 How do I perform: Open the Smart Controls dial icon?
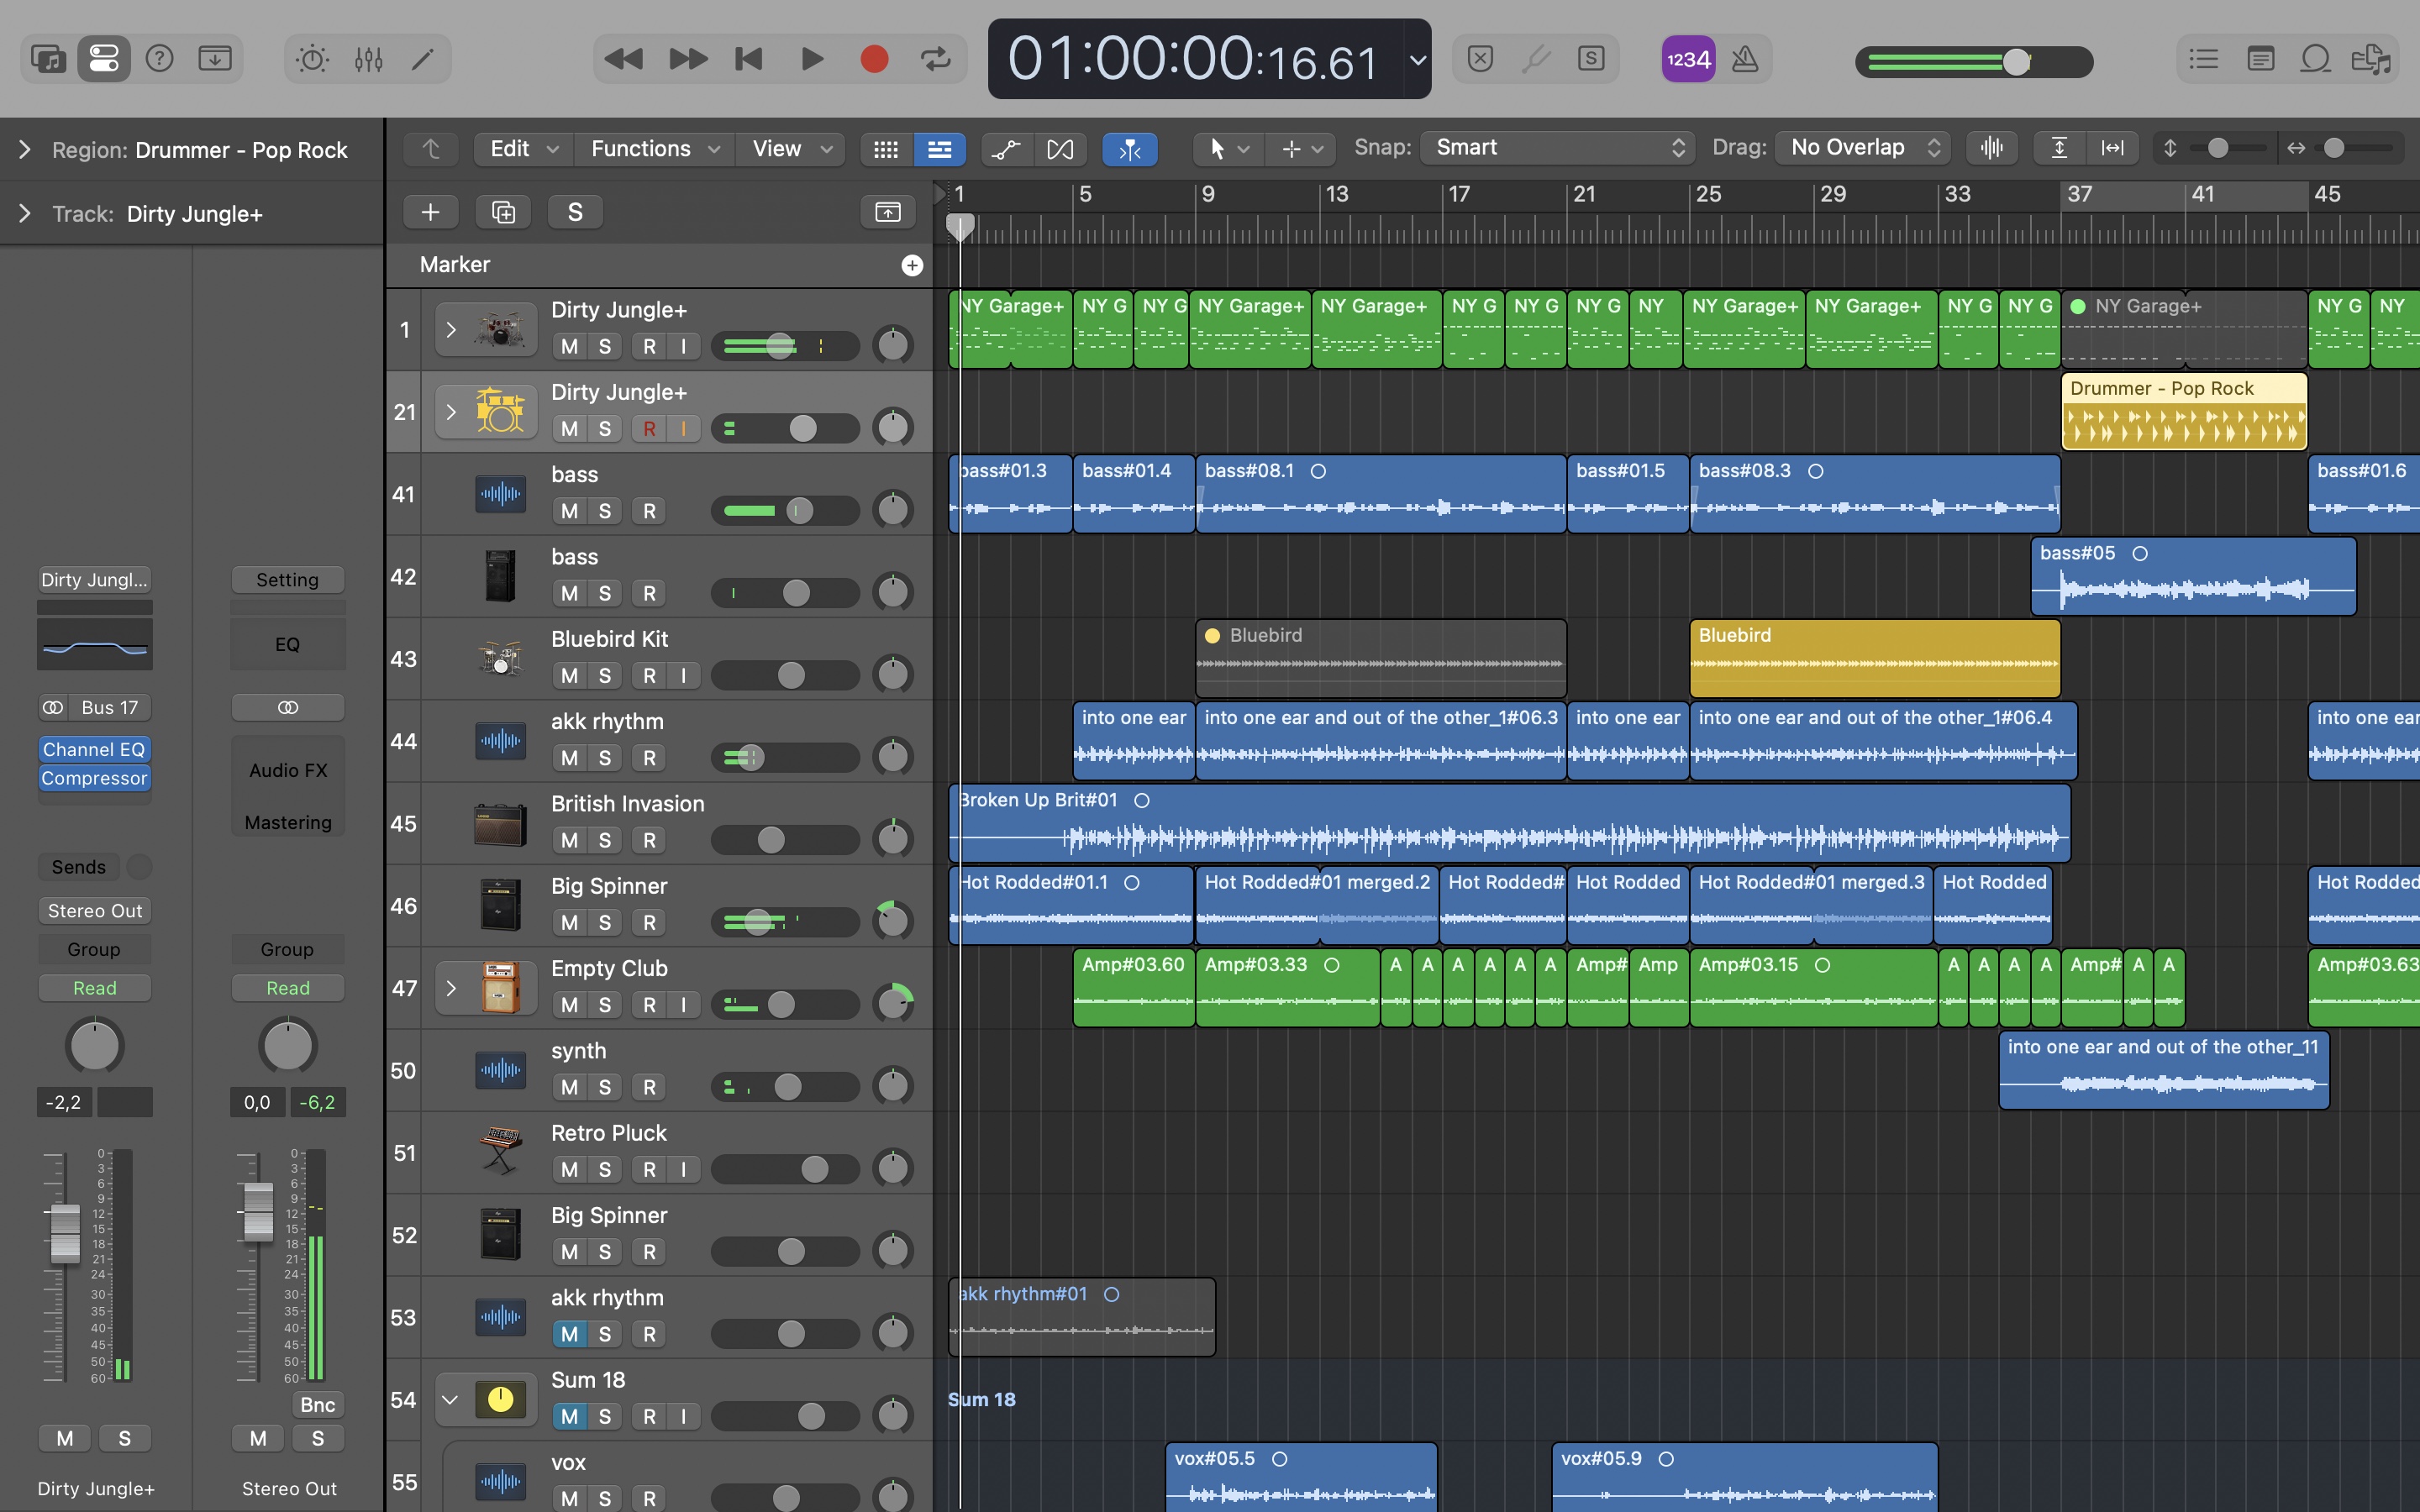tap(312, 60)
